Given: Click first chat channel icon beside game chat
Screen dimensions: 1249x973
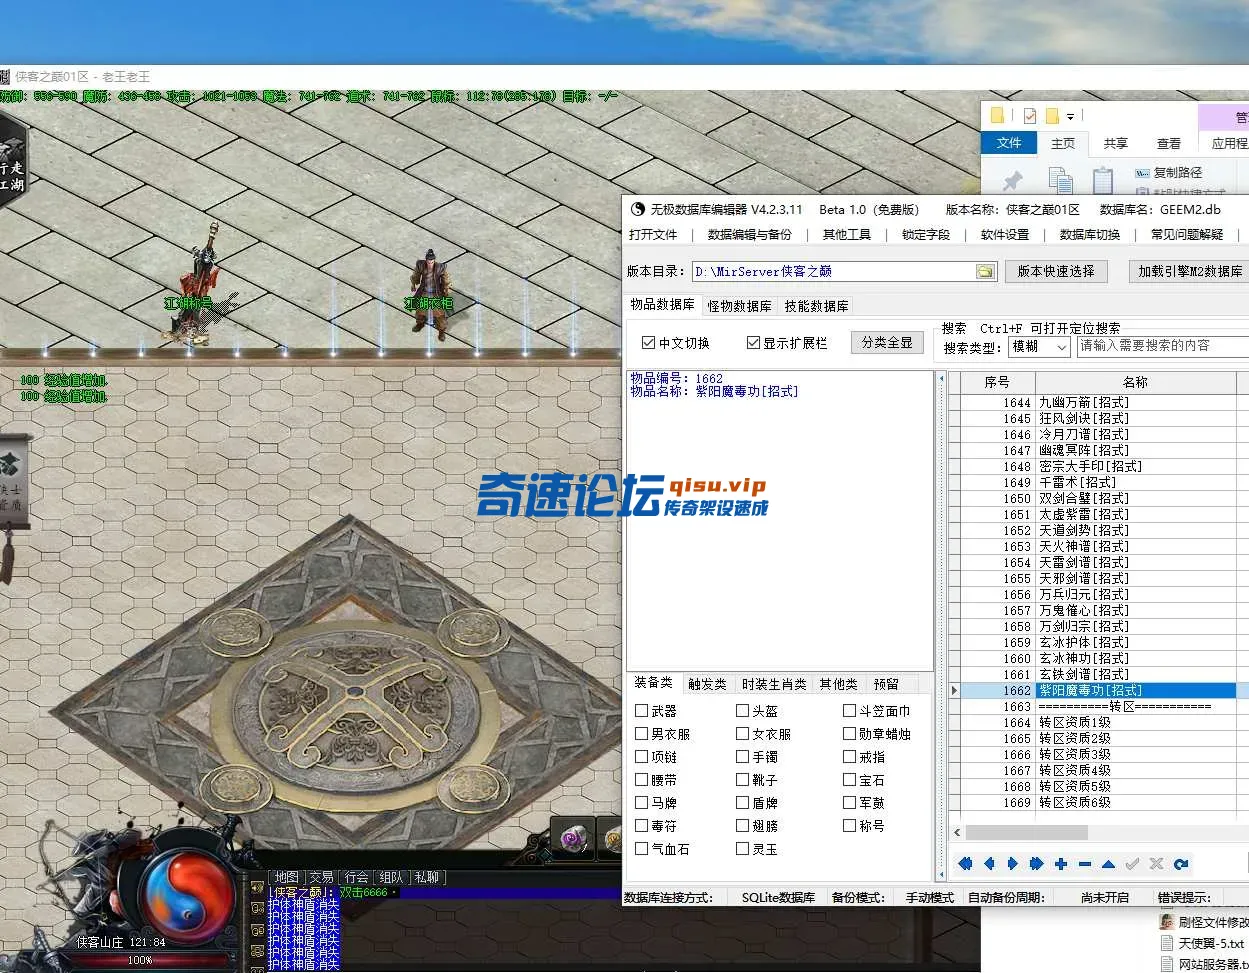Looking at the screenshot, I should [257, 886].
